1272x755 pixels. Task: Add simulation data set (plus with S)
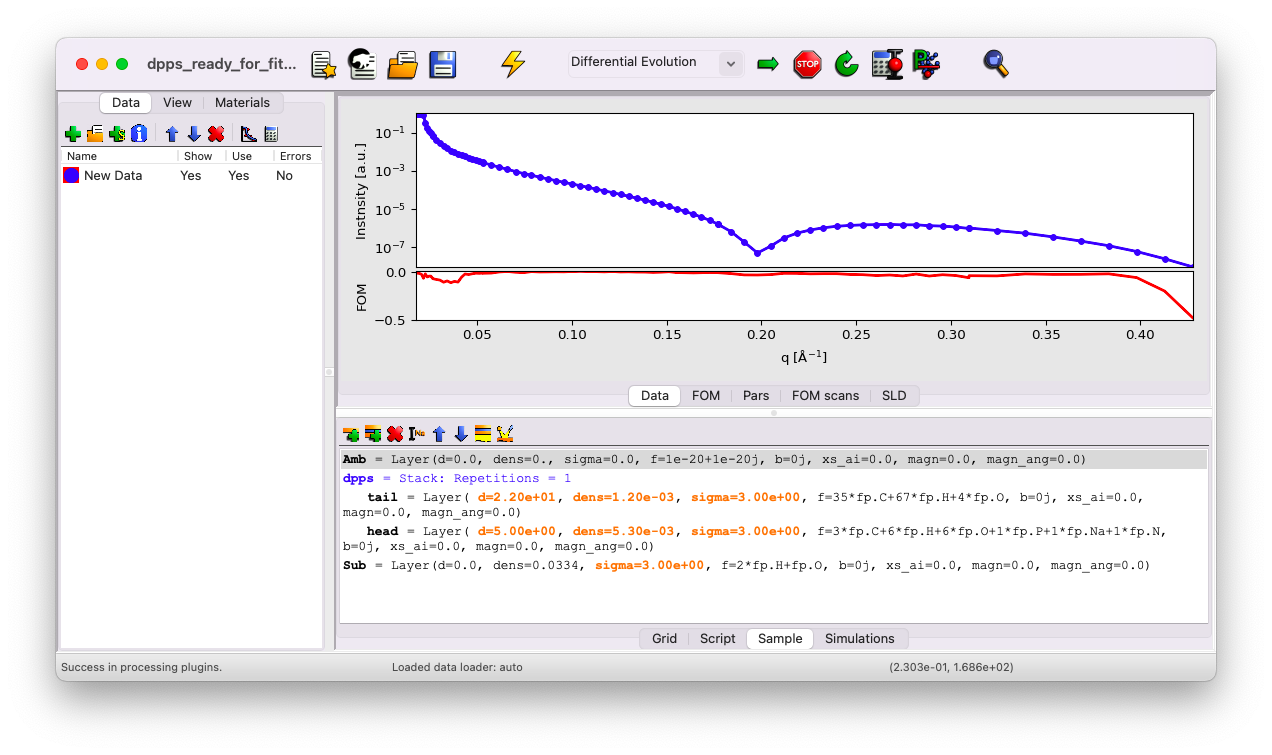tap(117, 133)
